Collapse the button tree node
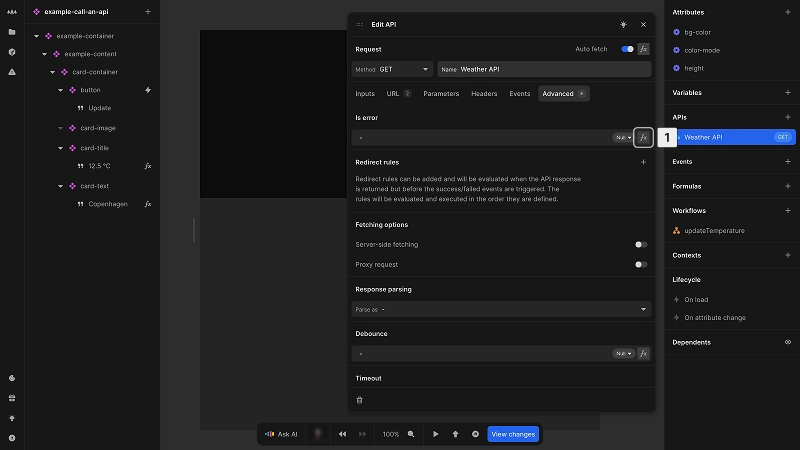This screenshot has width=800, height=450. (60, 90)
